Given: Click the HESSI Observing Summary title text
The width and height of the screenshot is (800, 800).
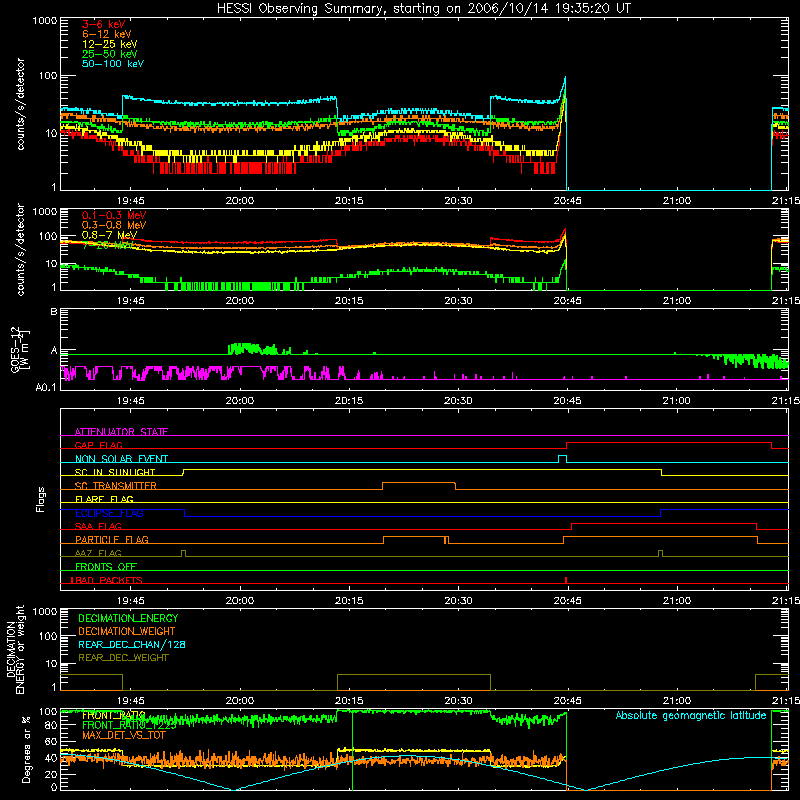Looking at the screenshot, I should [423, 9].
